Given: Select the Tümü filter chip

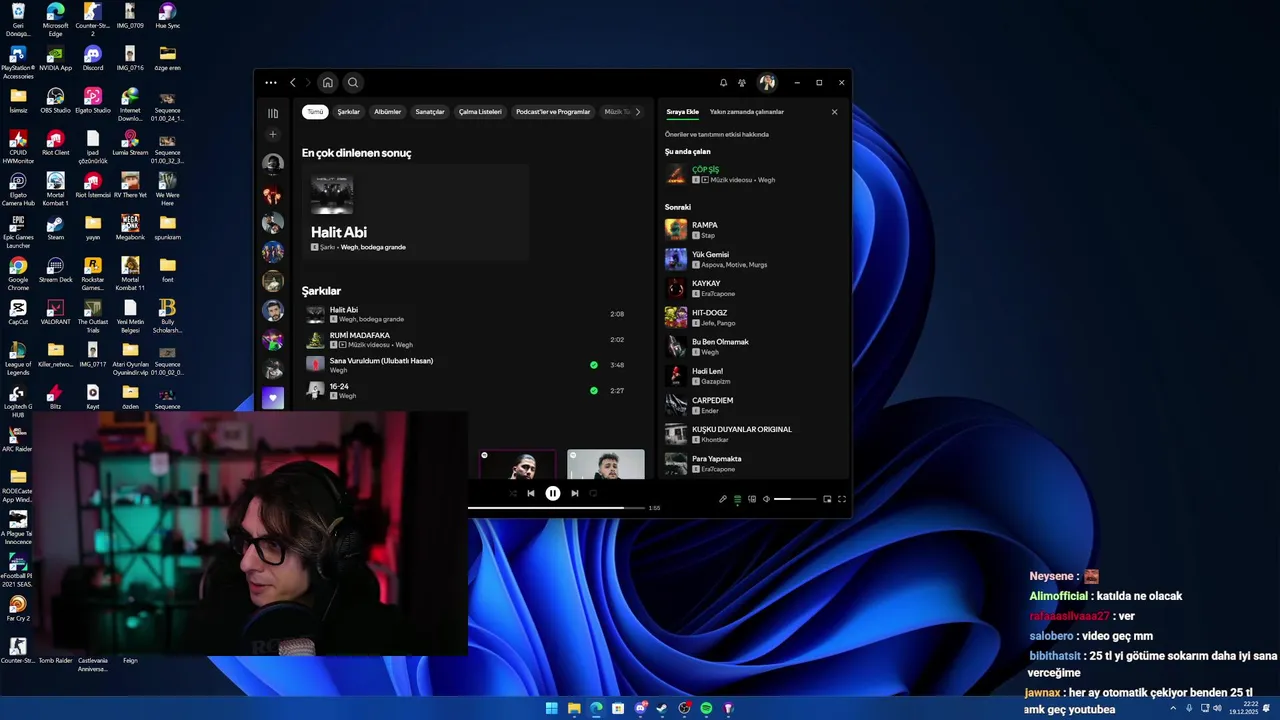Looking at the screenshot, I should tap(315, 112).
